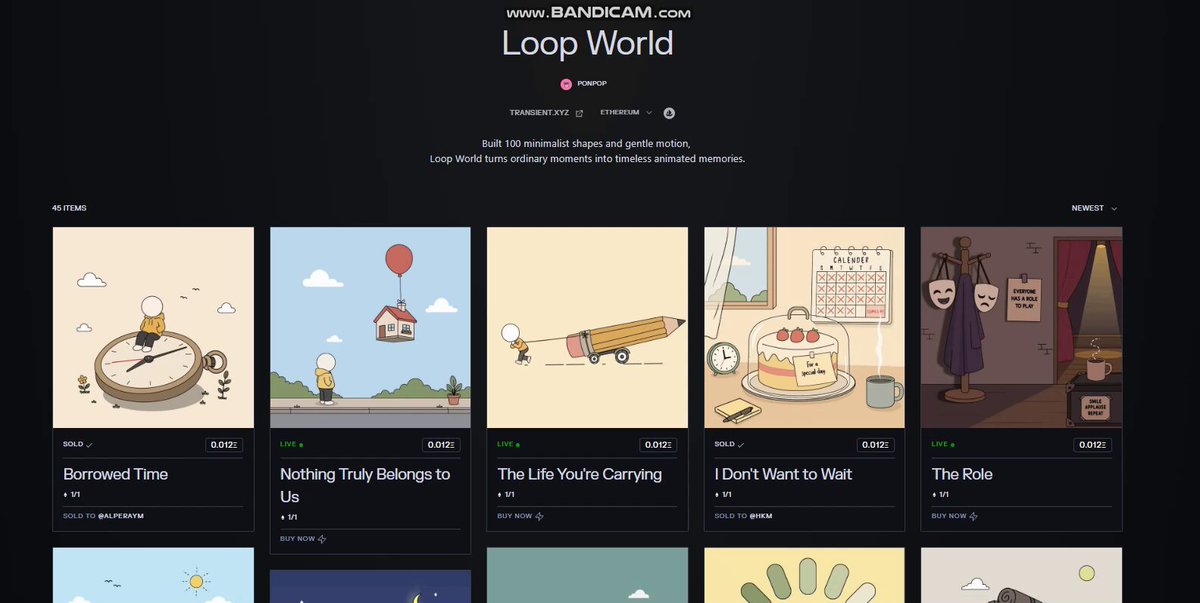Click the 0.012 price on I Don't Want to Wait
Screen dimensions: 1200x603
(x=876, y=445)
